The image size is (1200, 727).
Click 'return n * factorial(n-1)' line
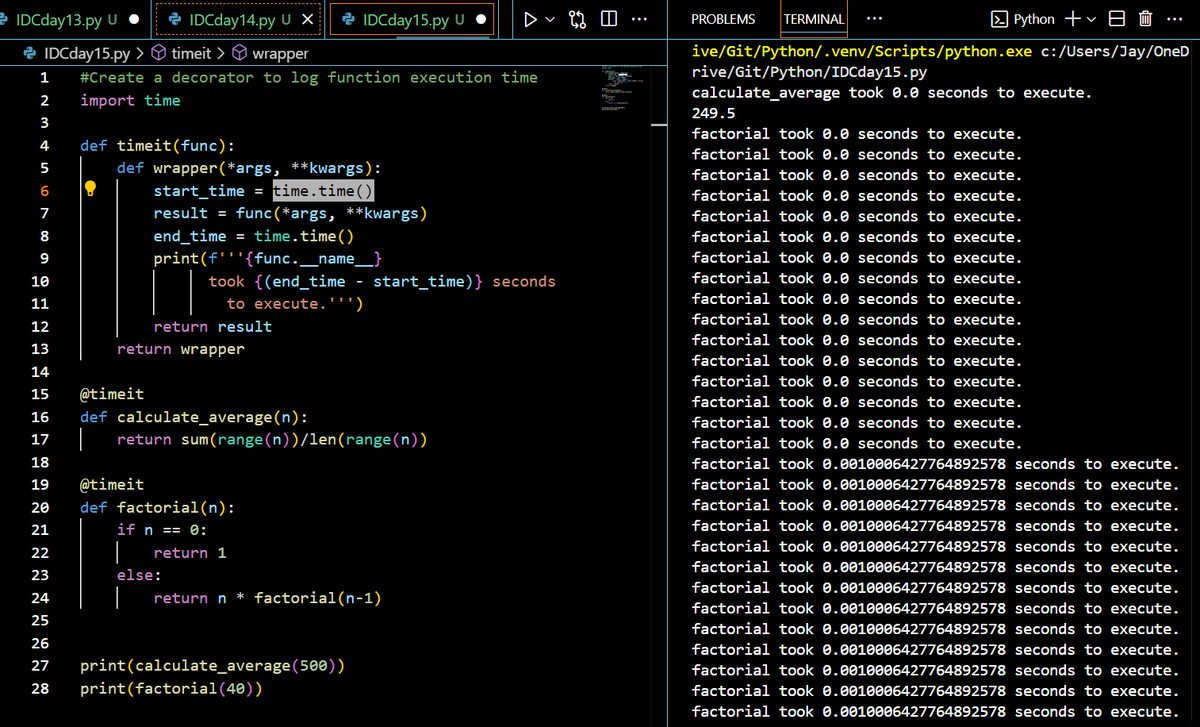point(267,598)
